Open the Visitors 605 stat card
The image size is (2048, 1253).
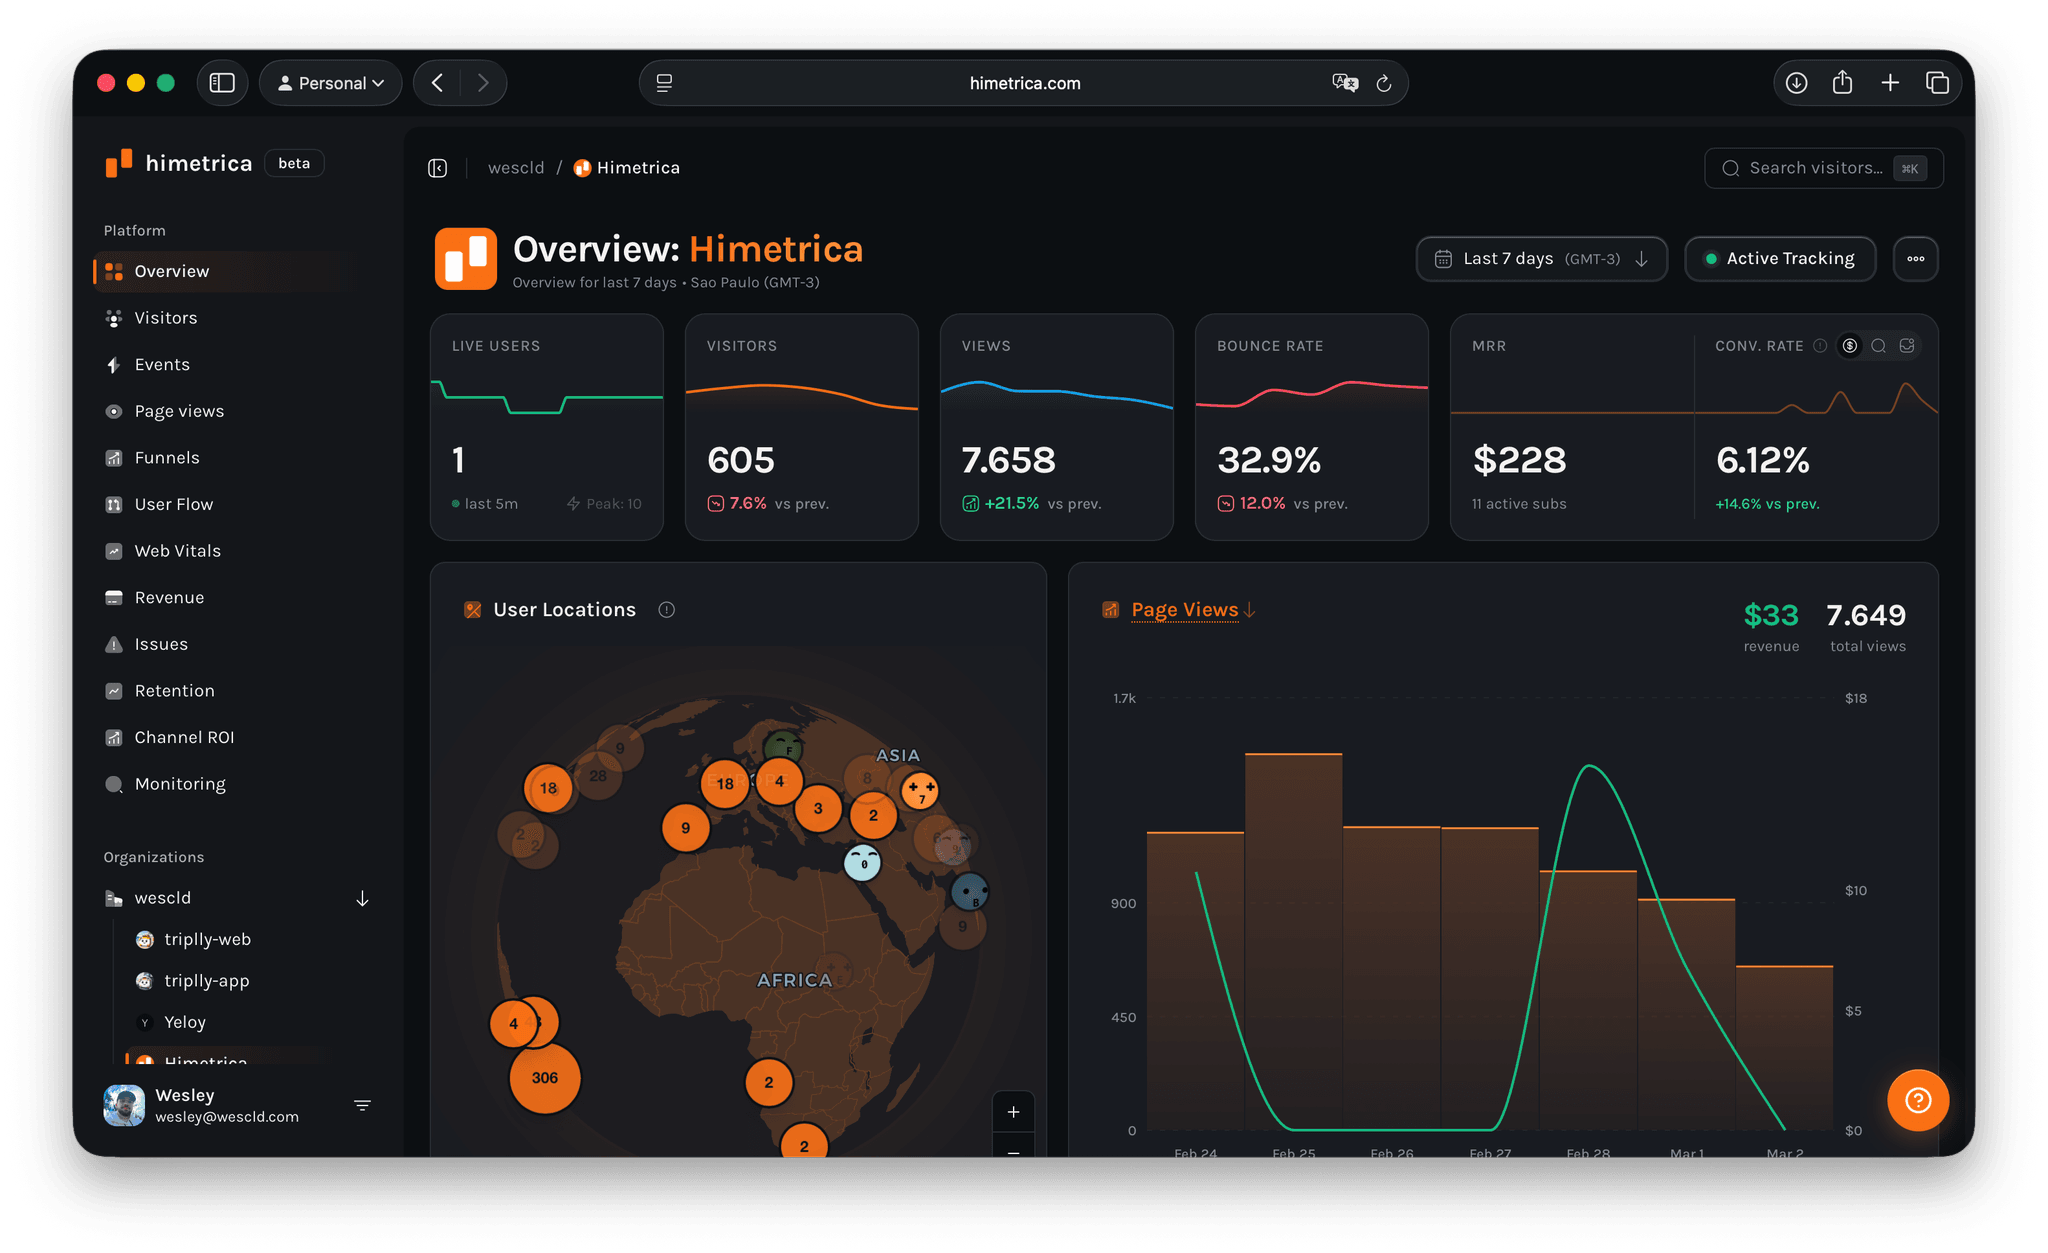802,427
